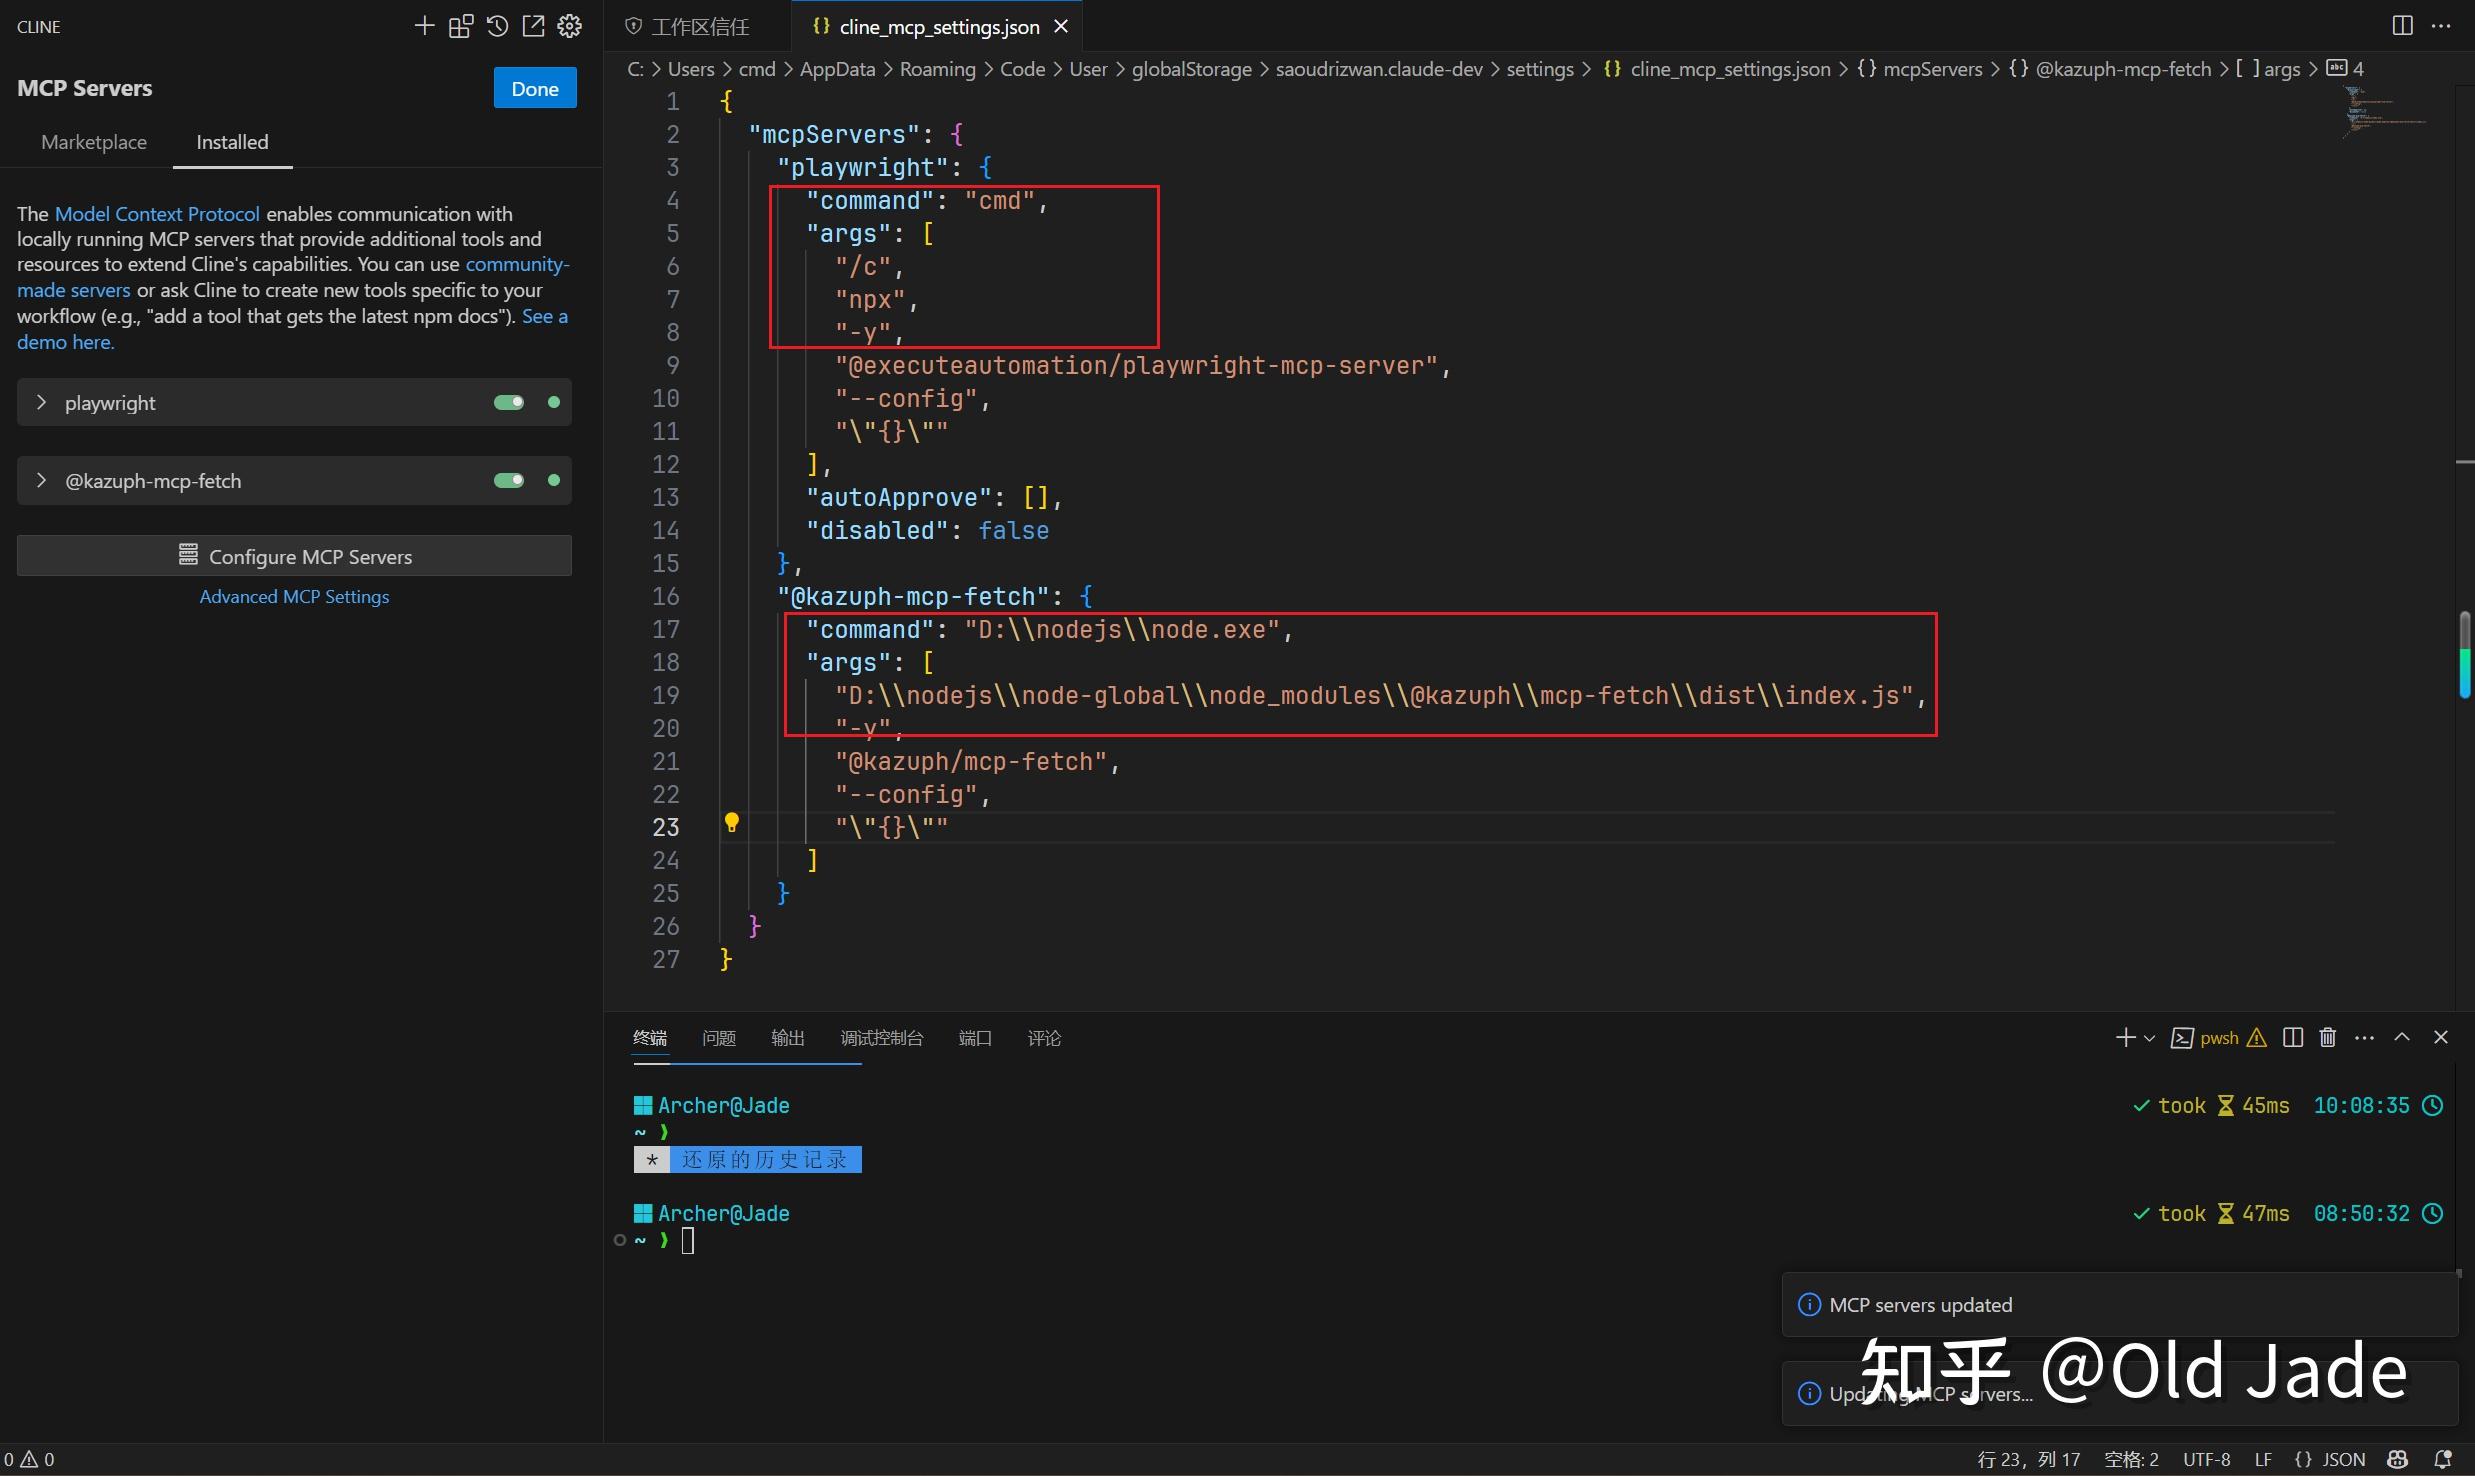Expand the @kazuph-mcp-fetch server details
2475x1476 pixels.
click(x=41, y=480)
